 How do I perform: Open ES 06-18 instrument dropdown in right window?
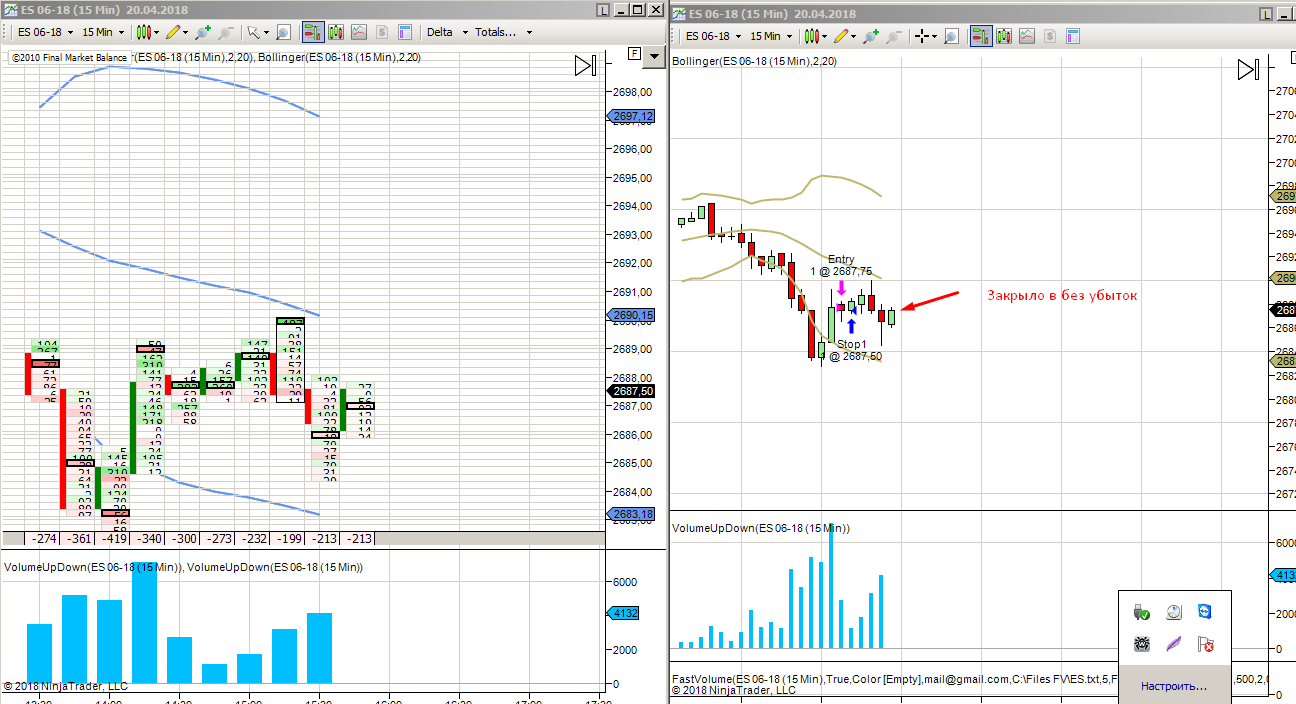tap(714, 36)
